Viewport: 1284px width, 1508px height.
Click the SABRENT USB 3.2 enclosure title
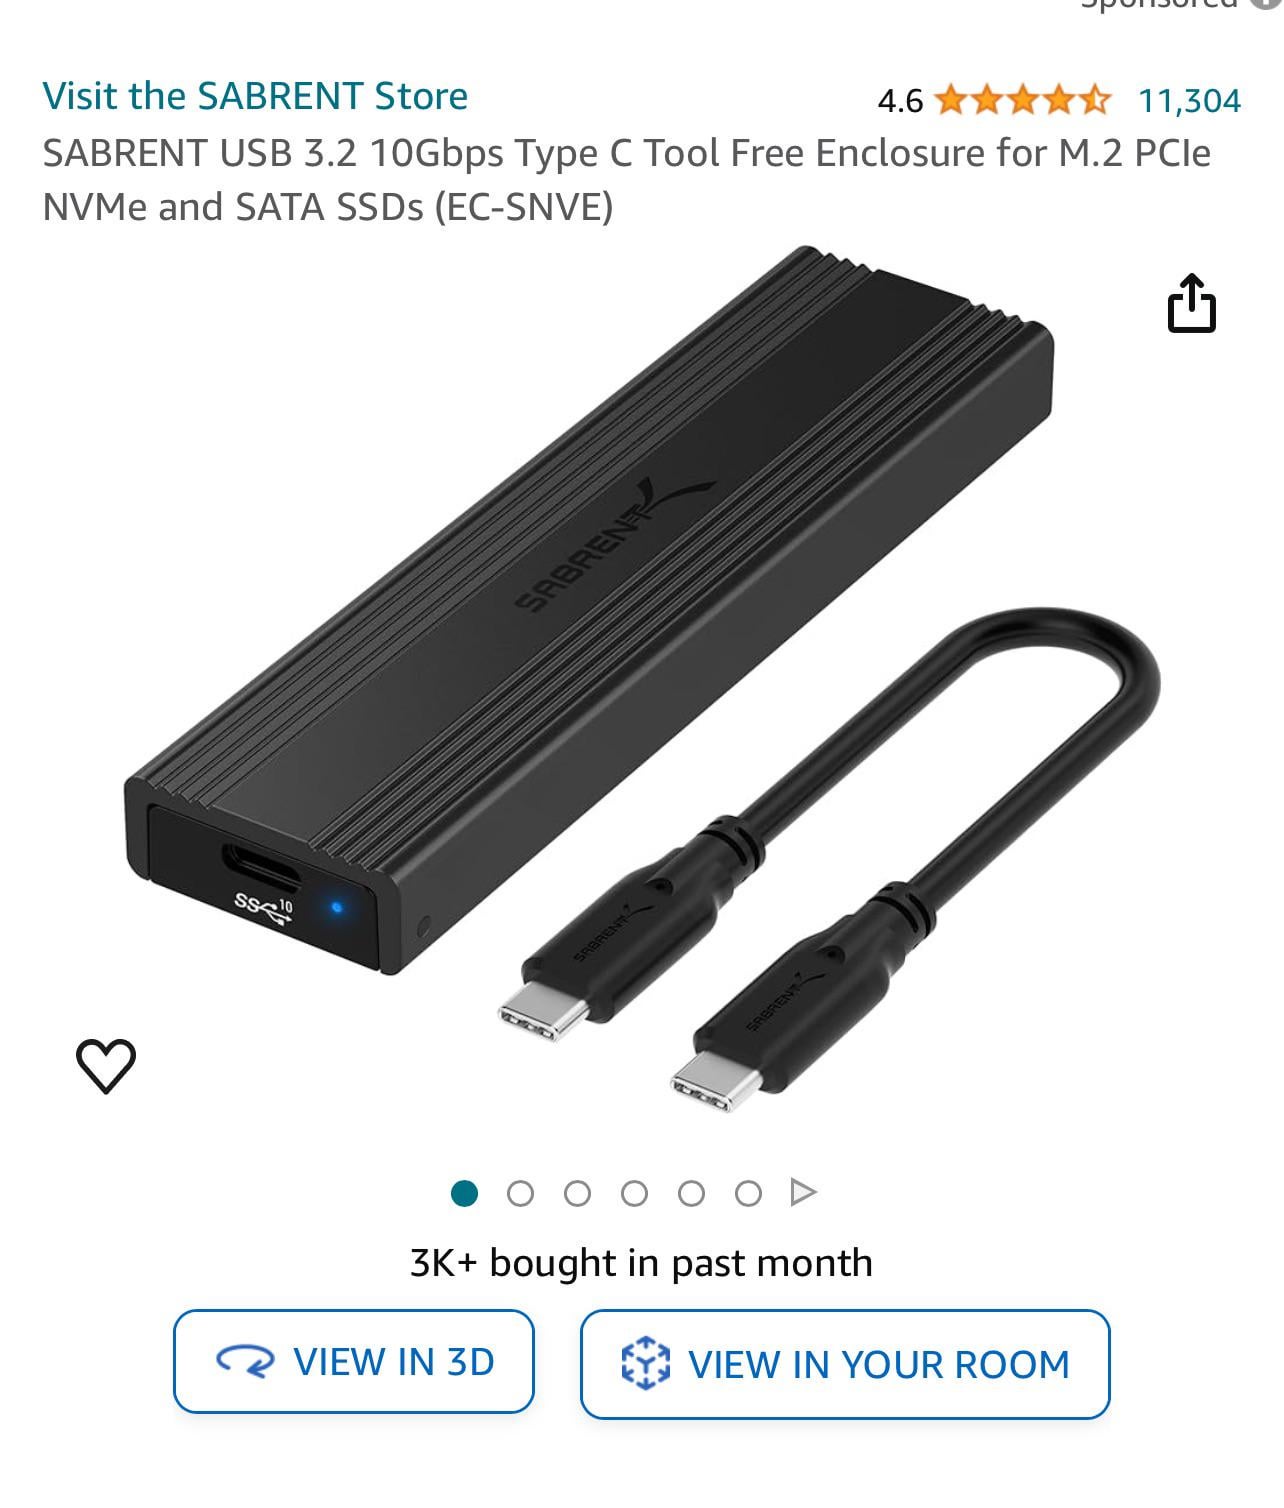[x=626, y=180]
